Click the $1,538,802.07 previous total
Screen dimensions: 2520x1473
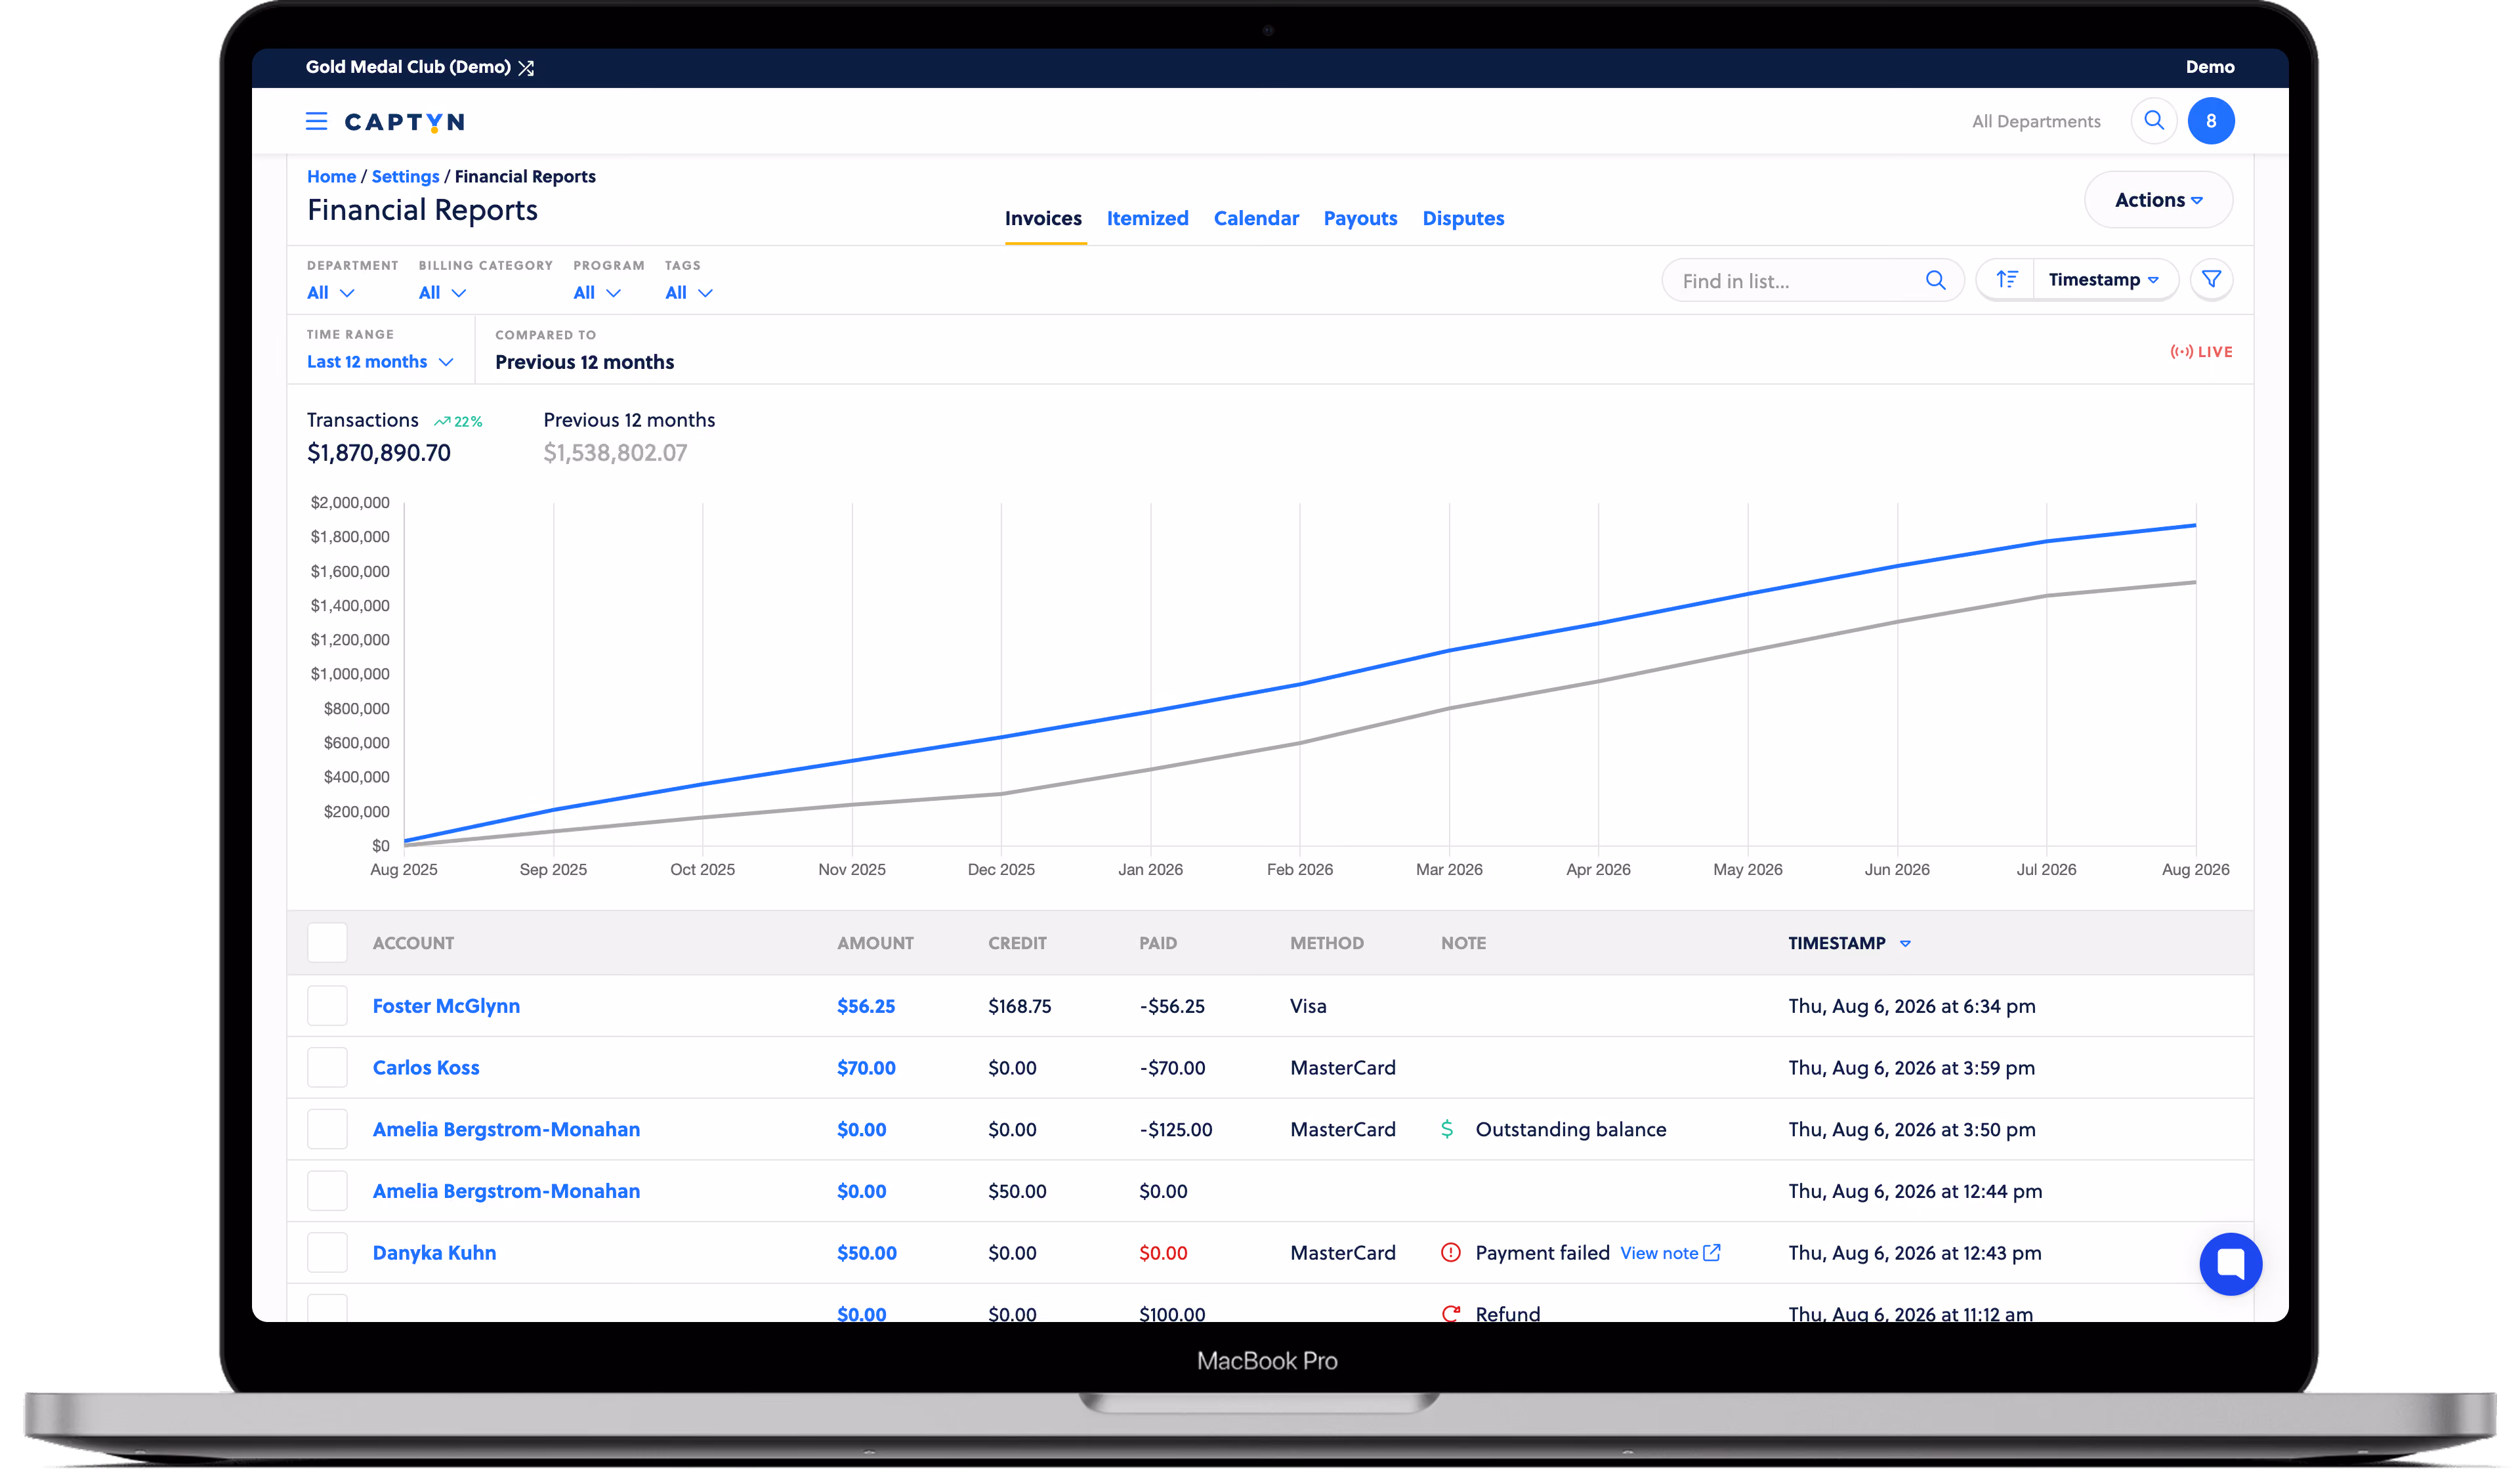point(615,453)
